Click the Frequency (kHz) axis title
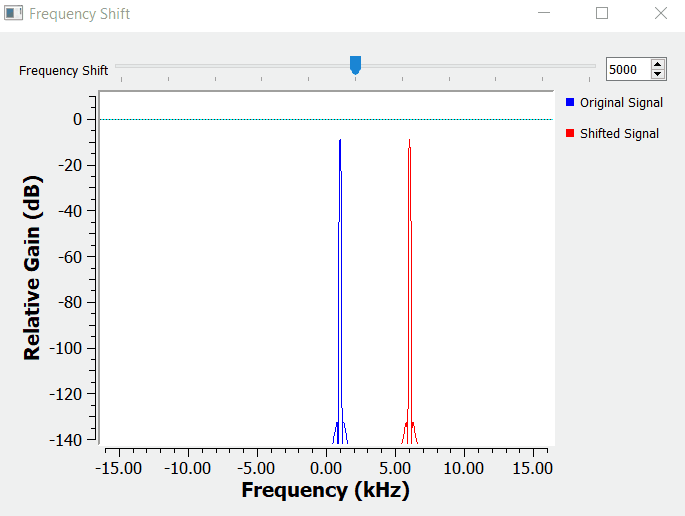This screenshot has width=685, height=516. tap(325, 490)
